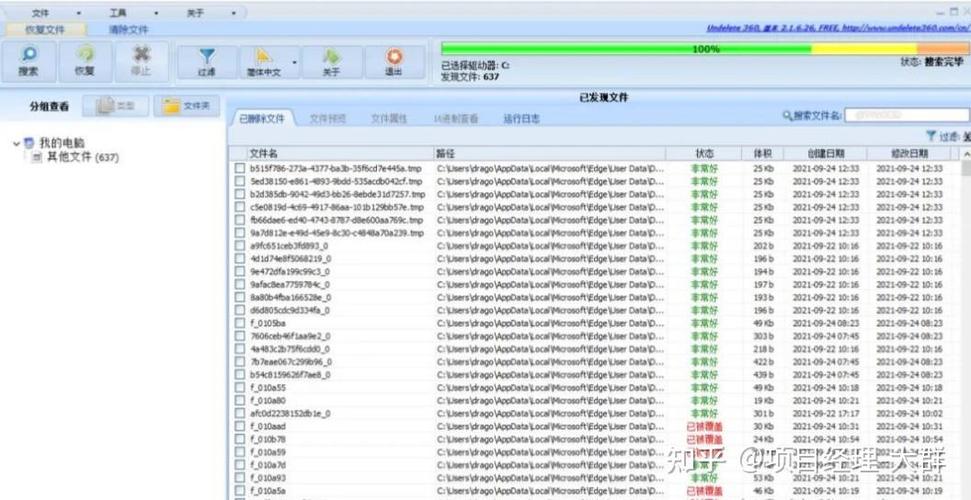Switch to the 恢复文件 ribbon tab
This screenshot has width=971, height=500.
(x=45, y=29)
